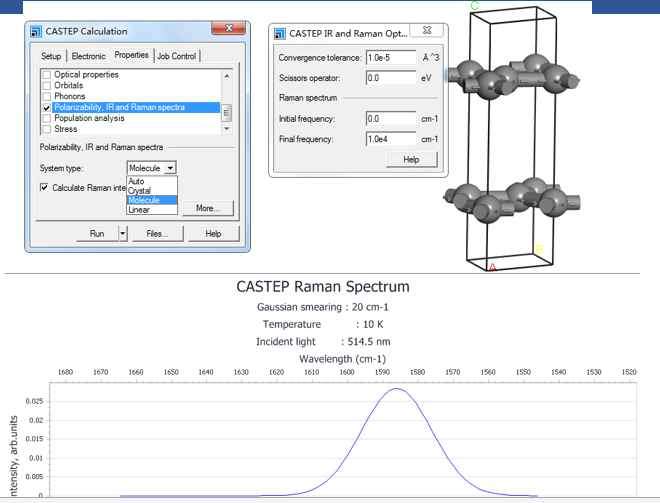
Task: Toggle the Polarizability, IR and Raman spectra checkbox
Action: [x=45, y=107]
